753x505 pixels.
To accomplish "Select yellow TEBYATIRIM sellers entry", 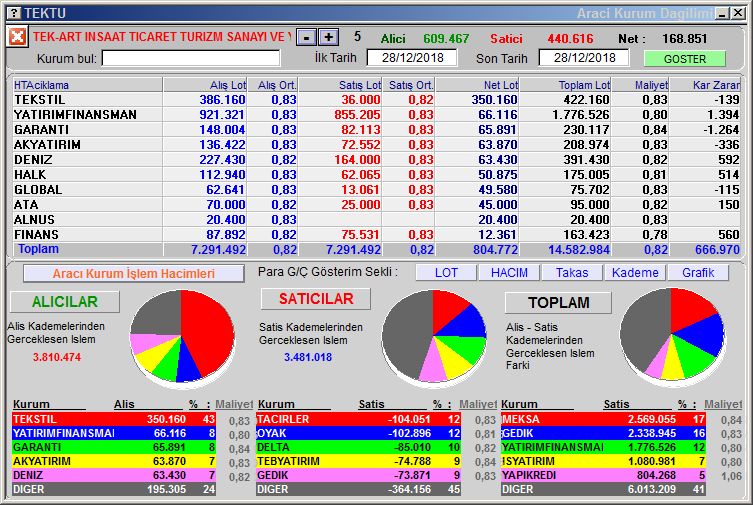I will [358, 461].
